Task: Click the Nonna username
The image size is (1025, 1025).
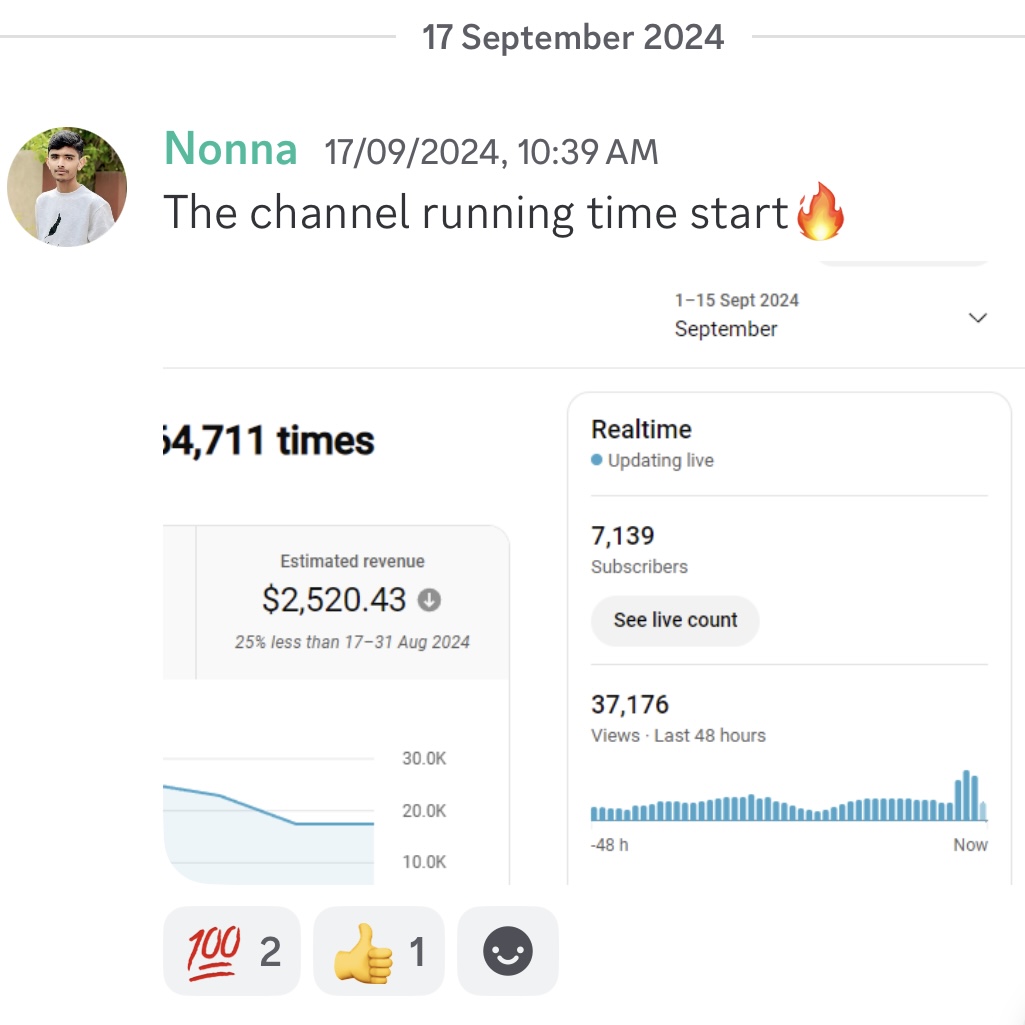Action: pos(231,148)
